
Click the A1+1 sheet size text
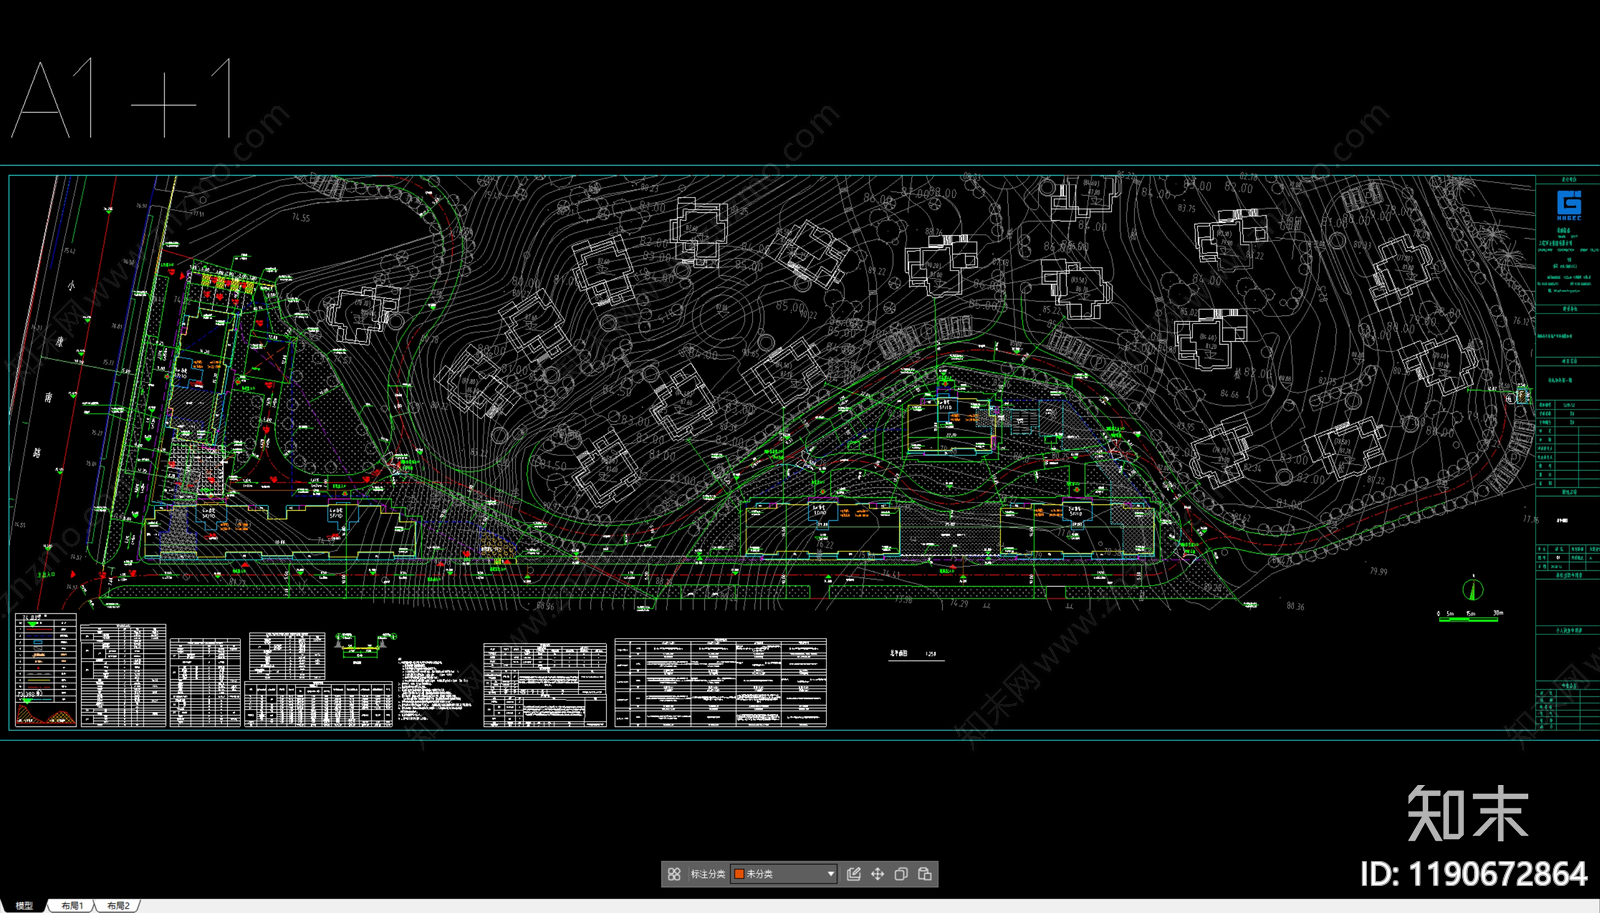pyautogui.click(x=122, y=99)
